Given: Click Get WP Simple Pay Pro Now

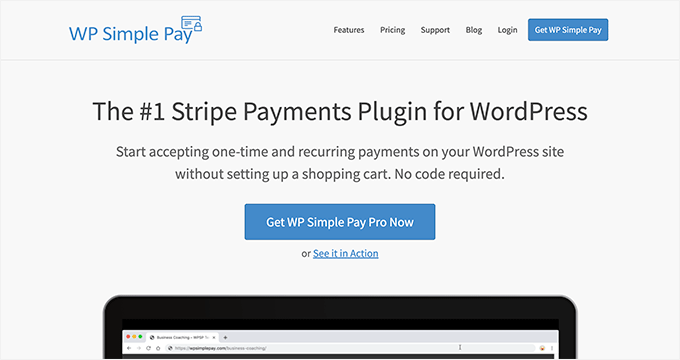Looking at the screenshot, I should coord(340,222).
